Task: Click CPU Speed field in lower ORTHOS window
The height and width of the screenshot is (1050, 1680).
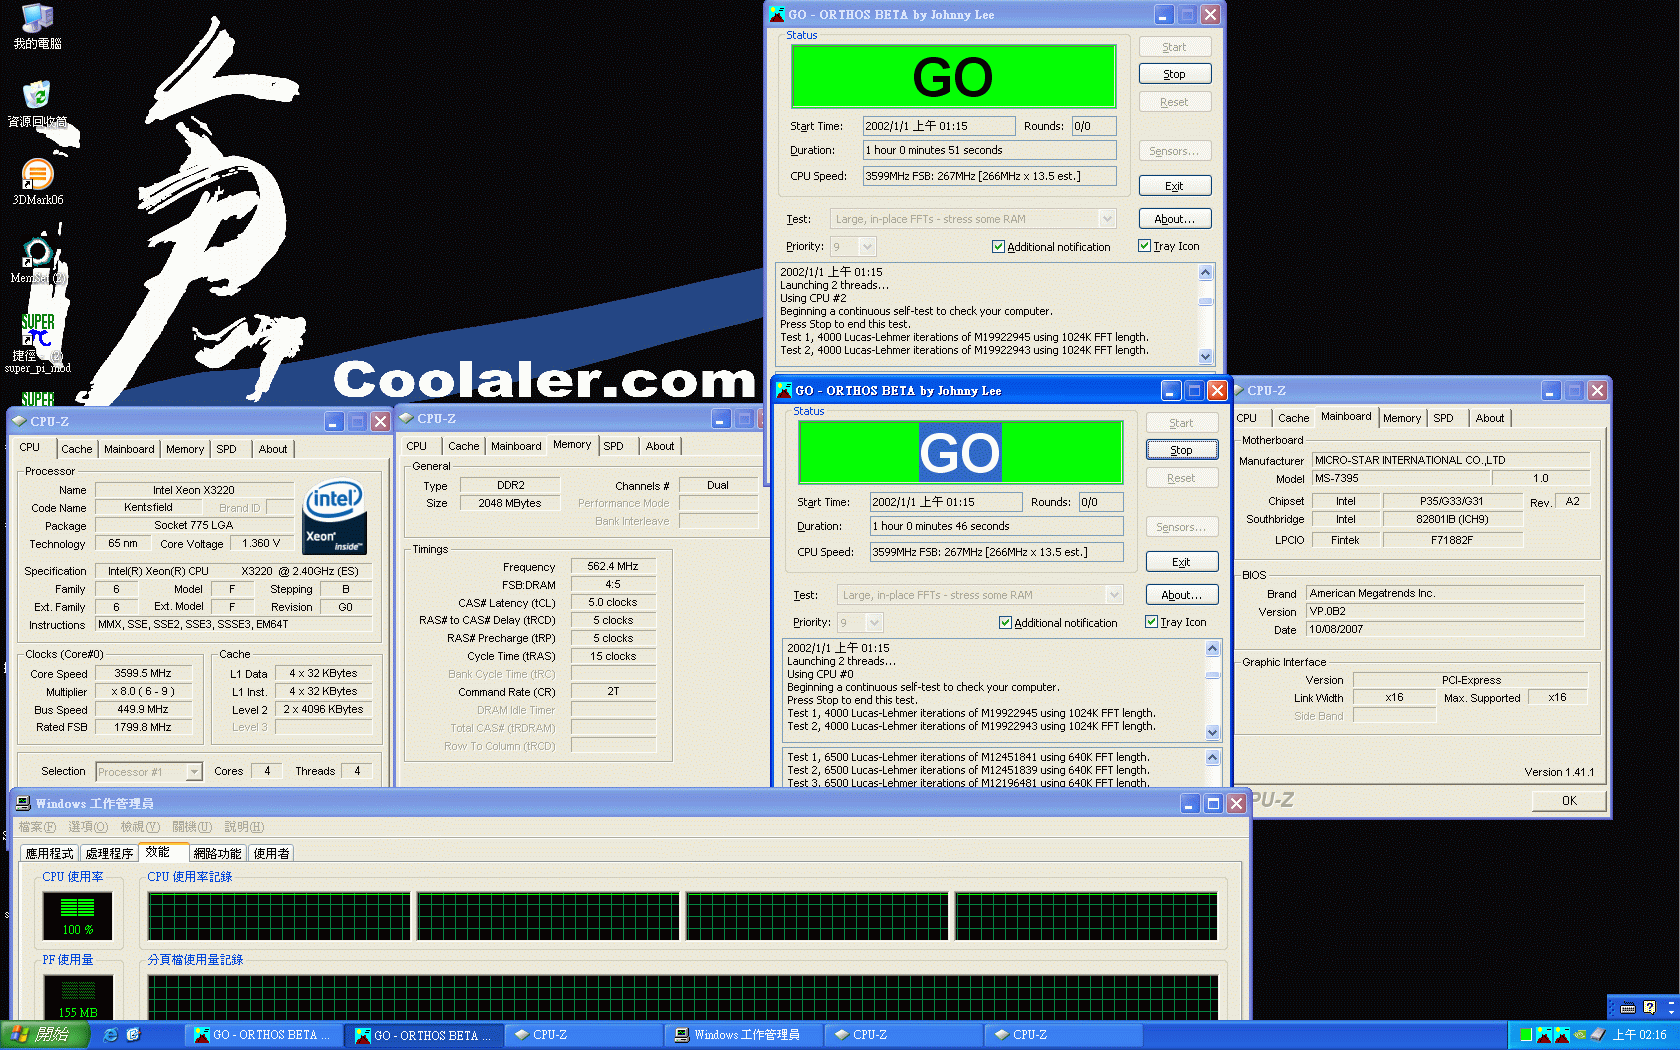Action: coord(996,552)
